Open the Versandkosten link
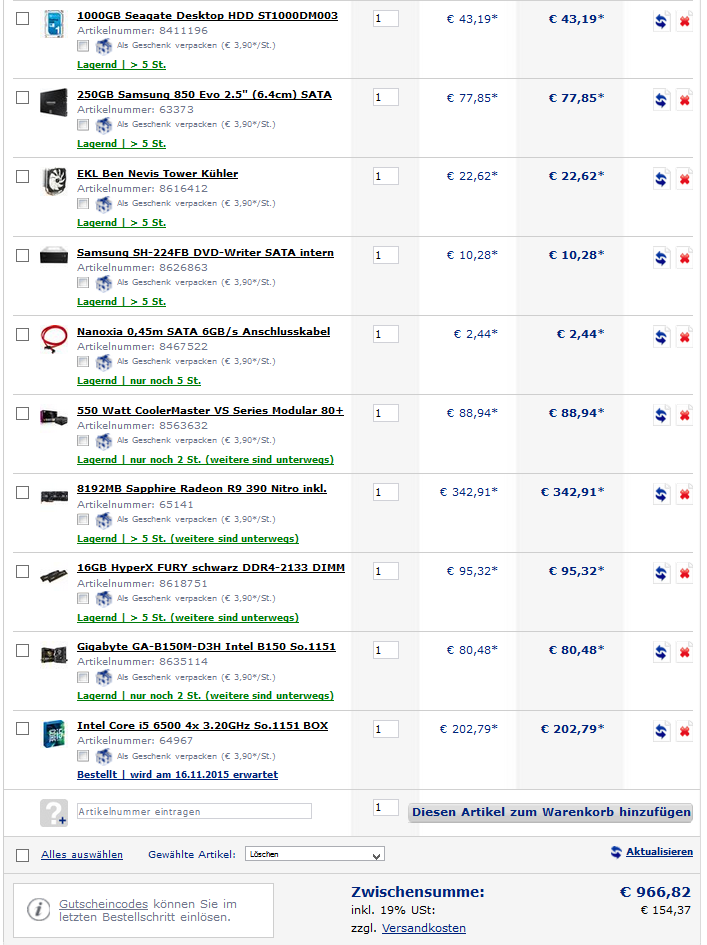 pos(423,928)
